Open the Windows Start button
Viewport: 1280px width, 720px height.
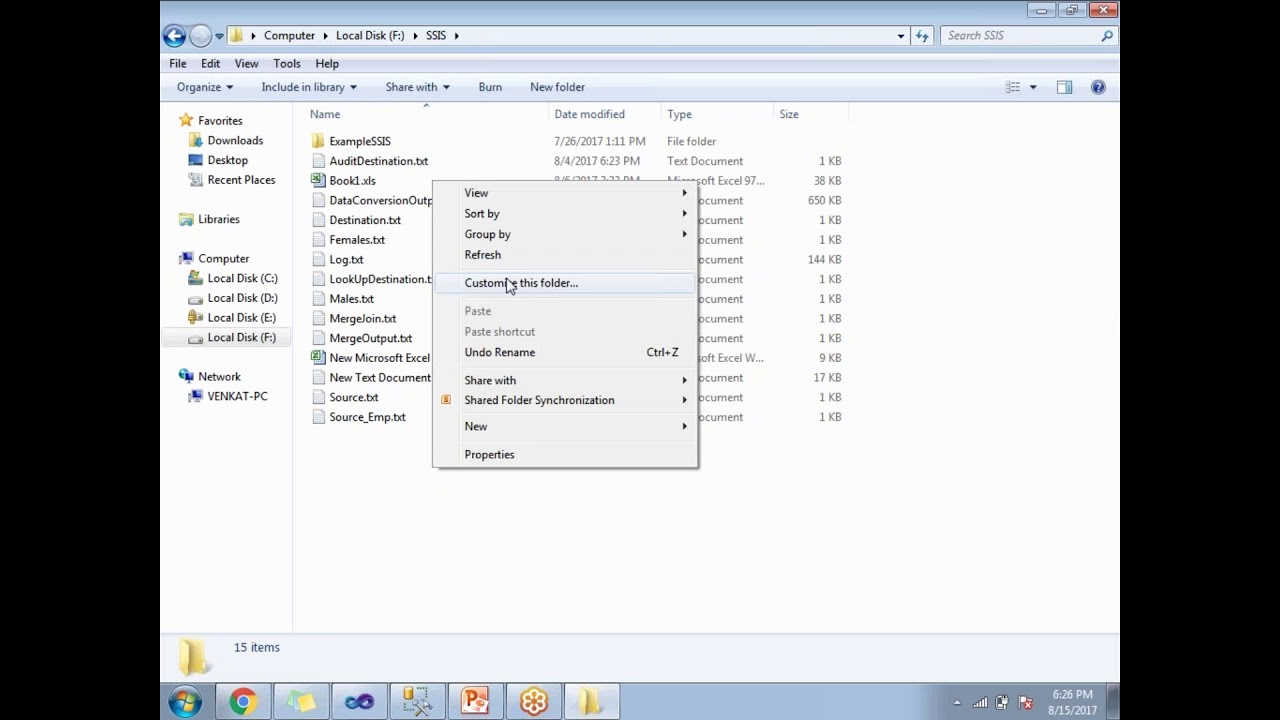tap(185, 702)
